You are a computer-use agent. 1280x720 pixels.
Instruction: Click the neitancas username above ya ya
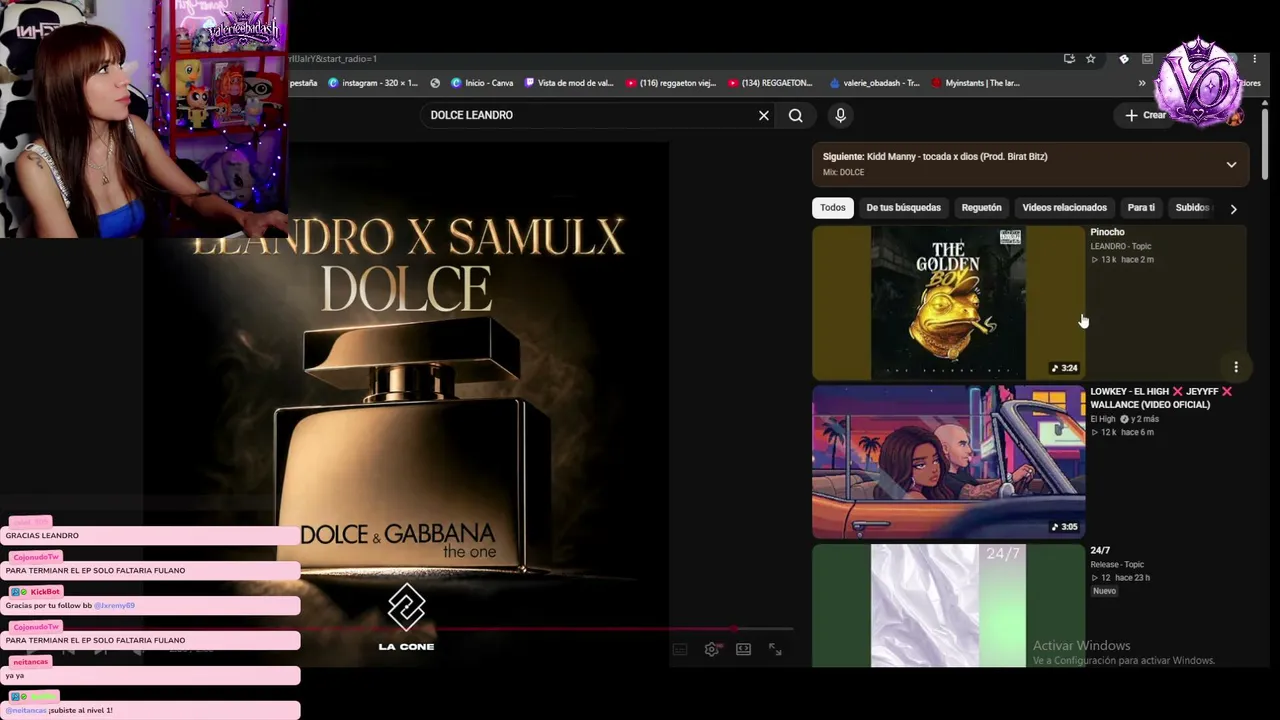[31, 662]
